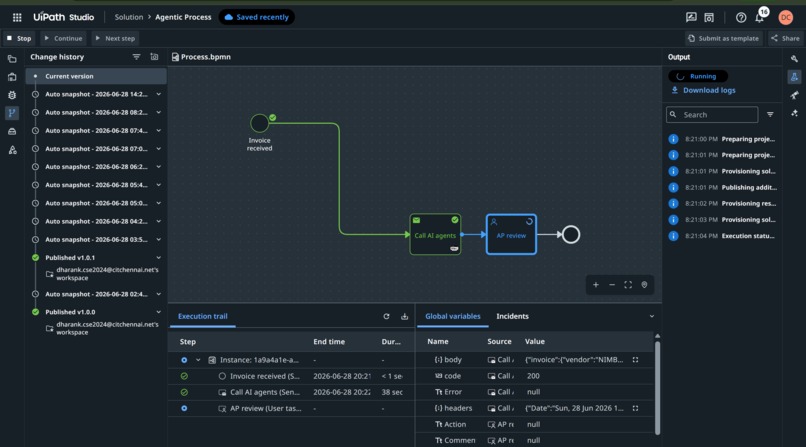Fit diagram to screen
This screenshot has width=806, height=447.
(x=628, y=285)
